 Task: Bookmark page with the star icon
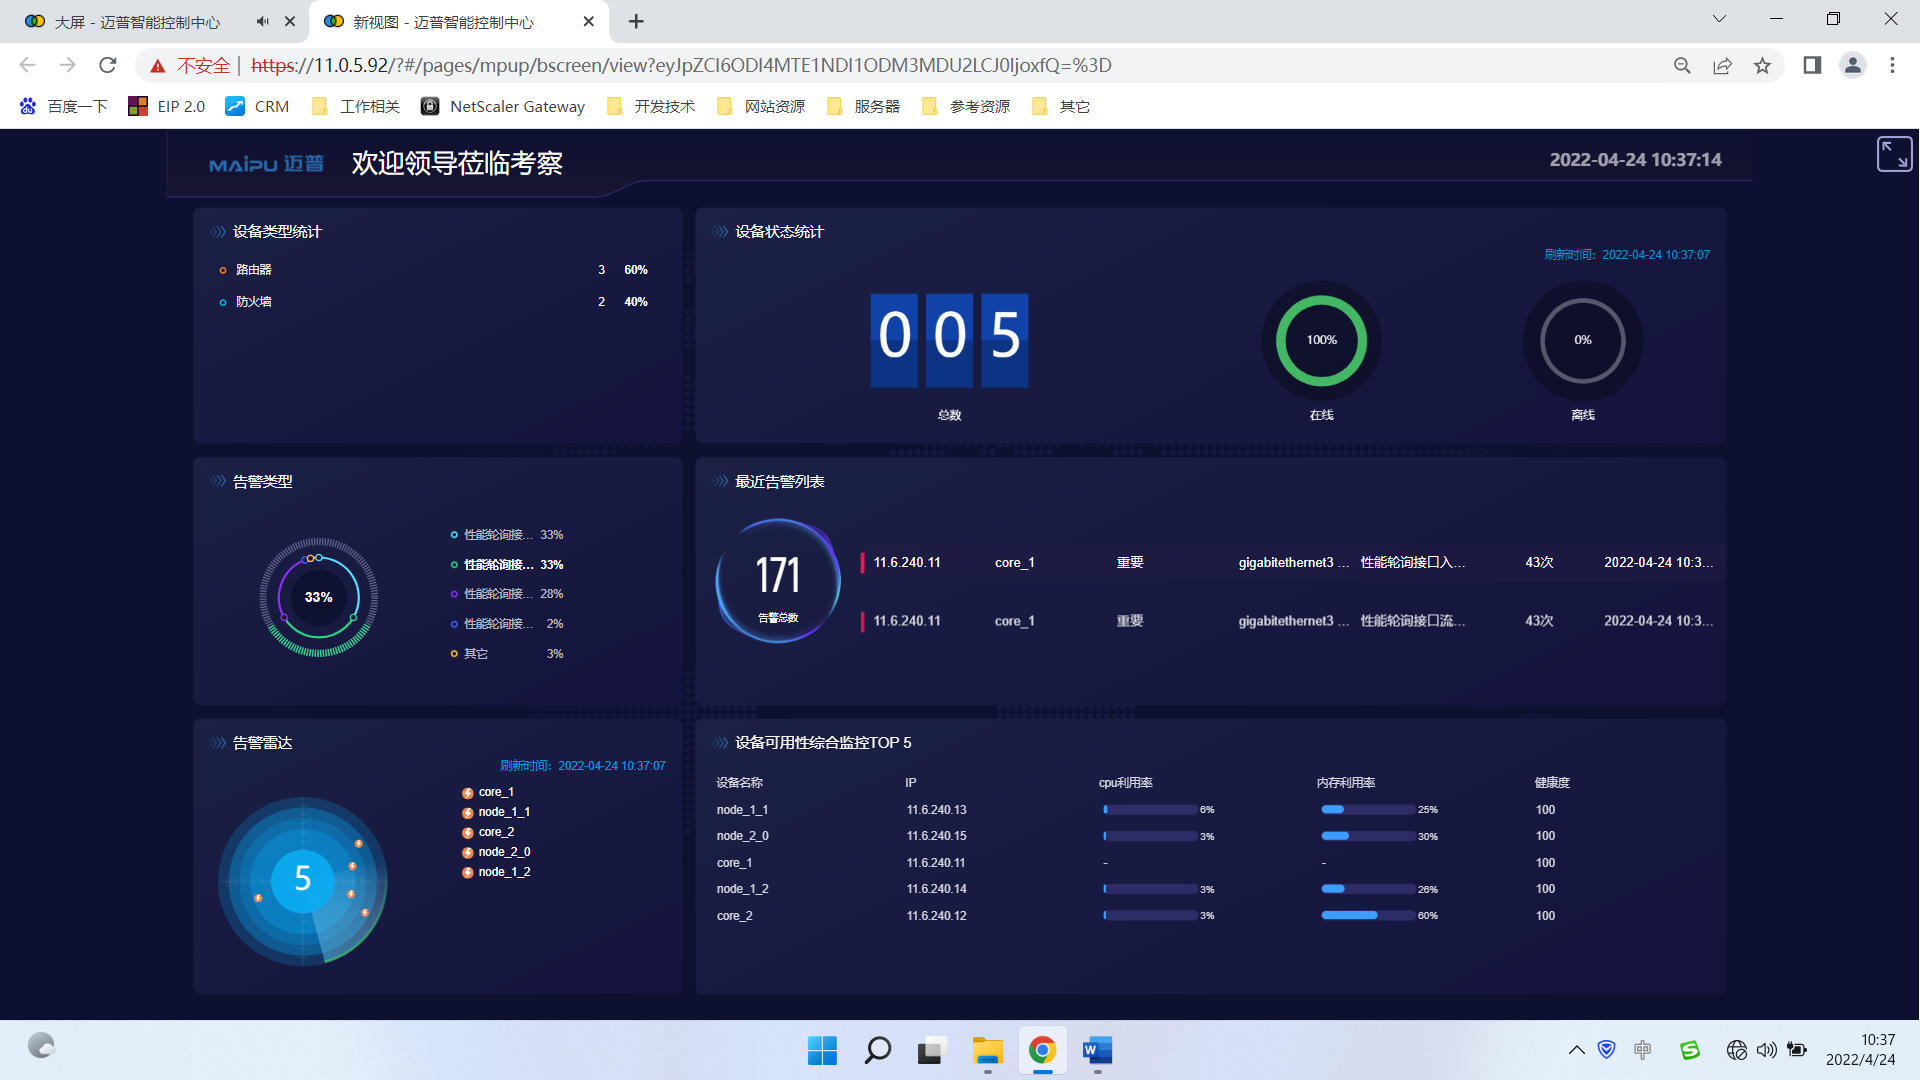pyautogui.click(x=1762, y=65)
